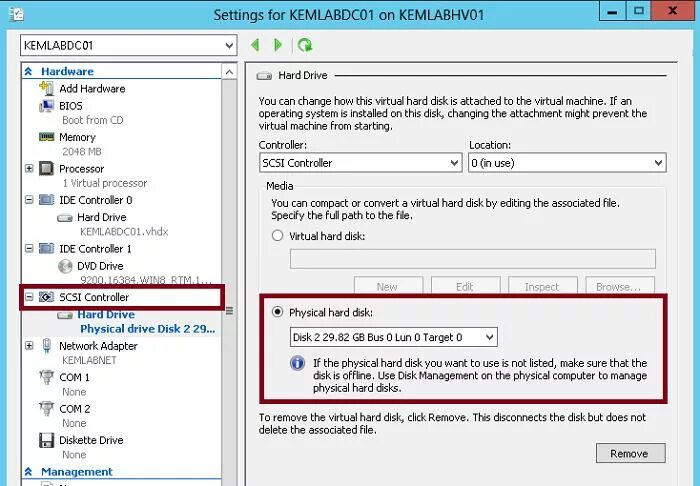Viewport: 700px width, 486px height.
Task: Click the Boot from CD label
Action: tap(93, 120)
